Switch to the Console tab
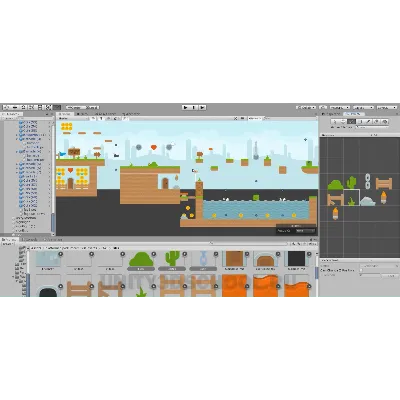Image resolution: width=400 pixels, height=400 pixels. point(29,240)
